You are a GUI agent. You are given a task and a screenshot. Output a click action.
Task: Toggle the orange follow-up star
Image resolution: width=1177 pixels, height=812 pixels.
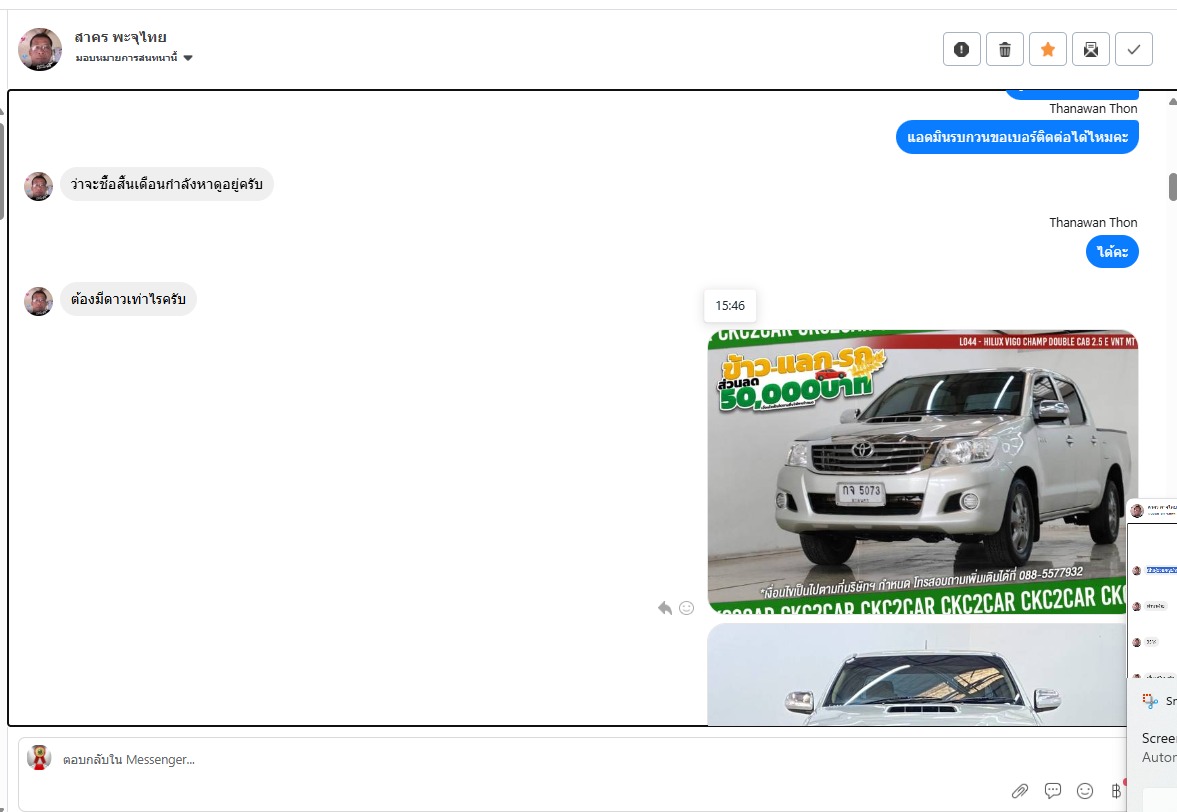(1047, 49)
